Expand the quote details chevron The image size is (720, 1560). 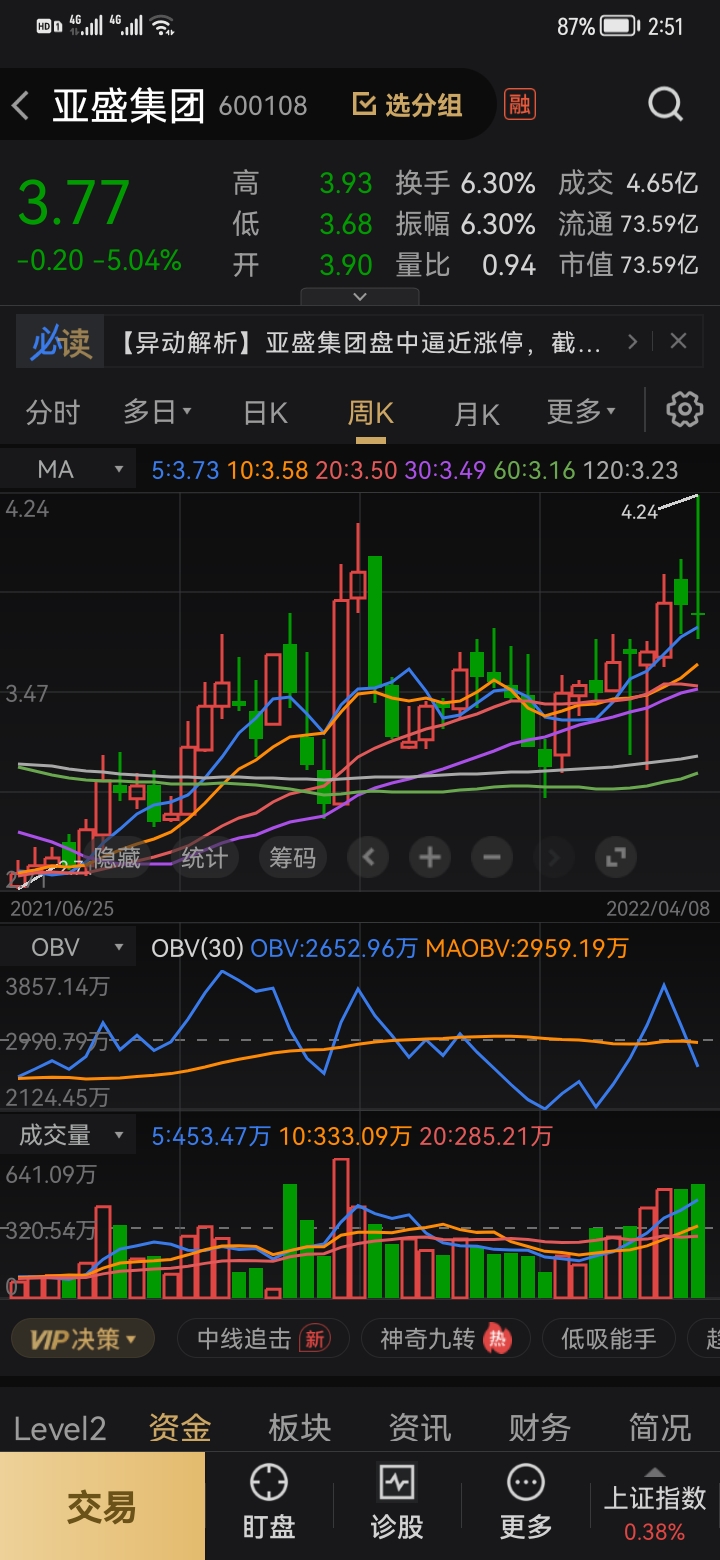(x=360, y=296)
